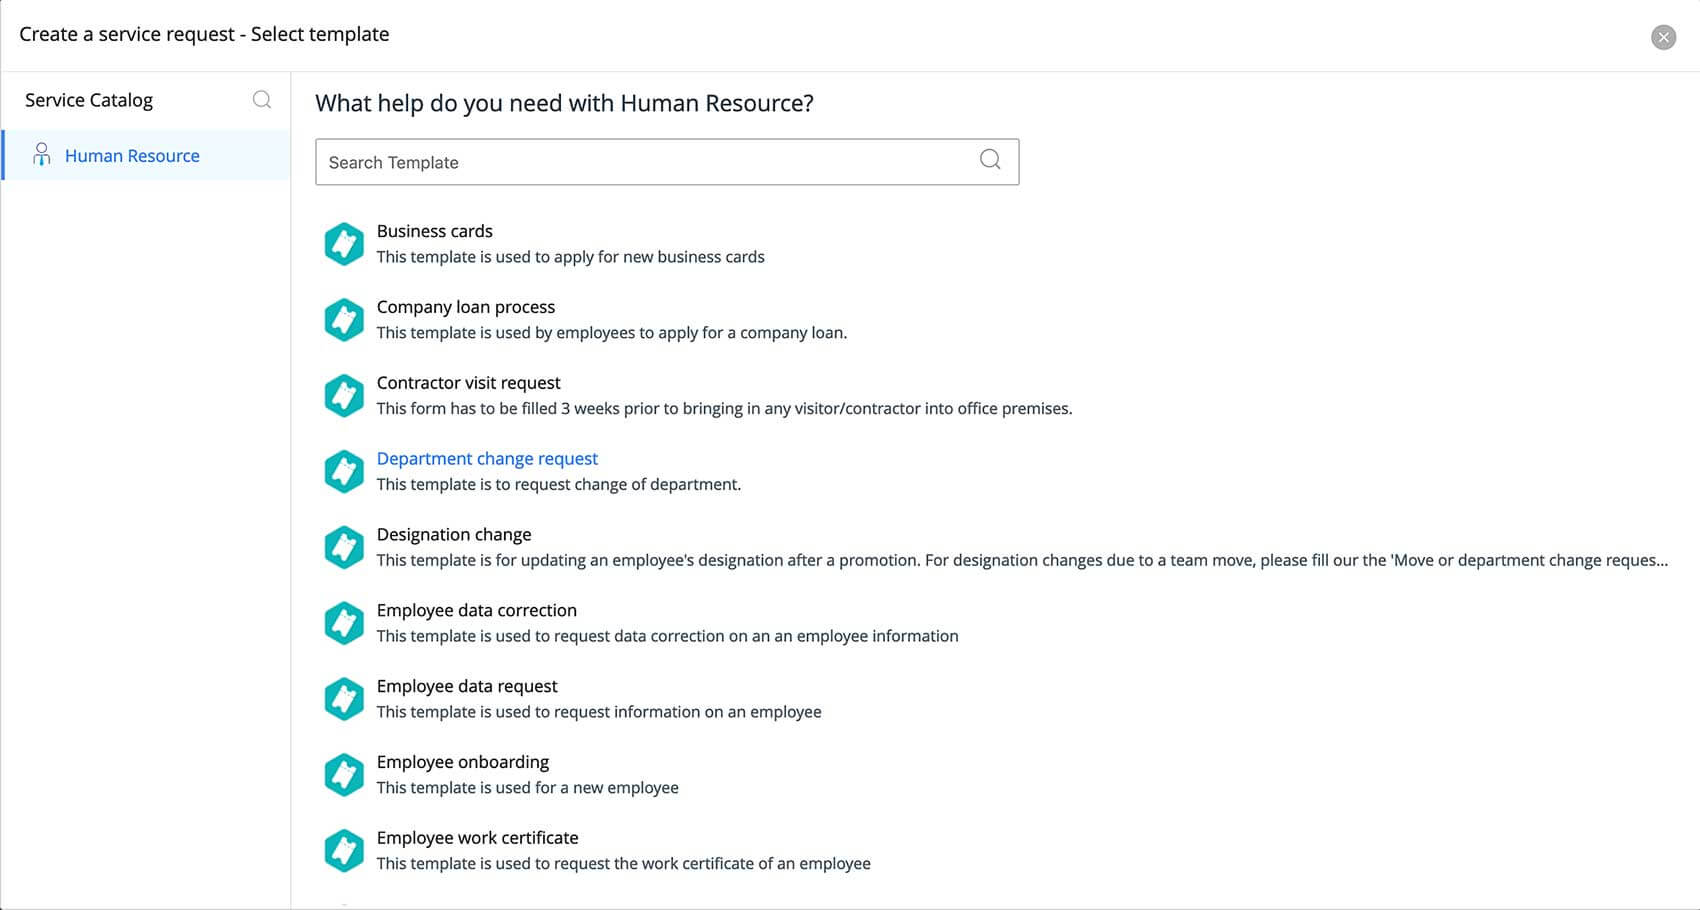Click the Company loan process hexagon icon

(x=344, y=320)
